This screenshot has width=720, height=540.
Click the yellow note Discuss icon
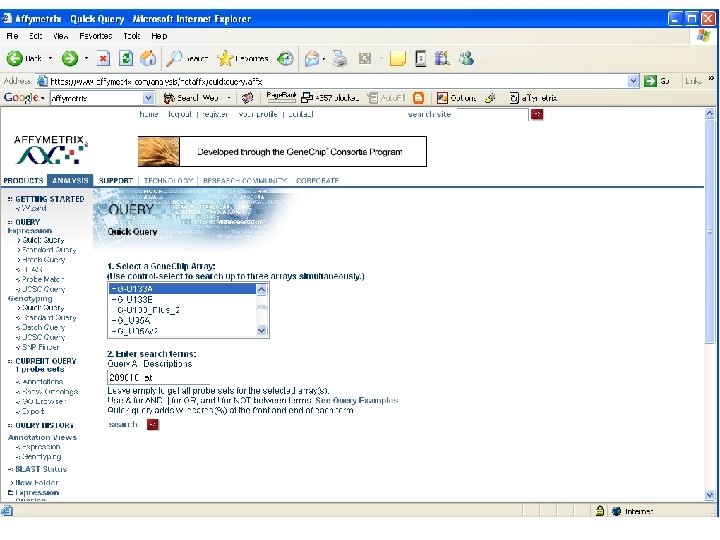coord(398,58)
